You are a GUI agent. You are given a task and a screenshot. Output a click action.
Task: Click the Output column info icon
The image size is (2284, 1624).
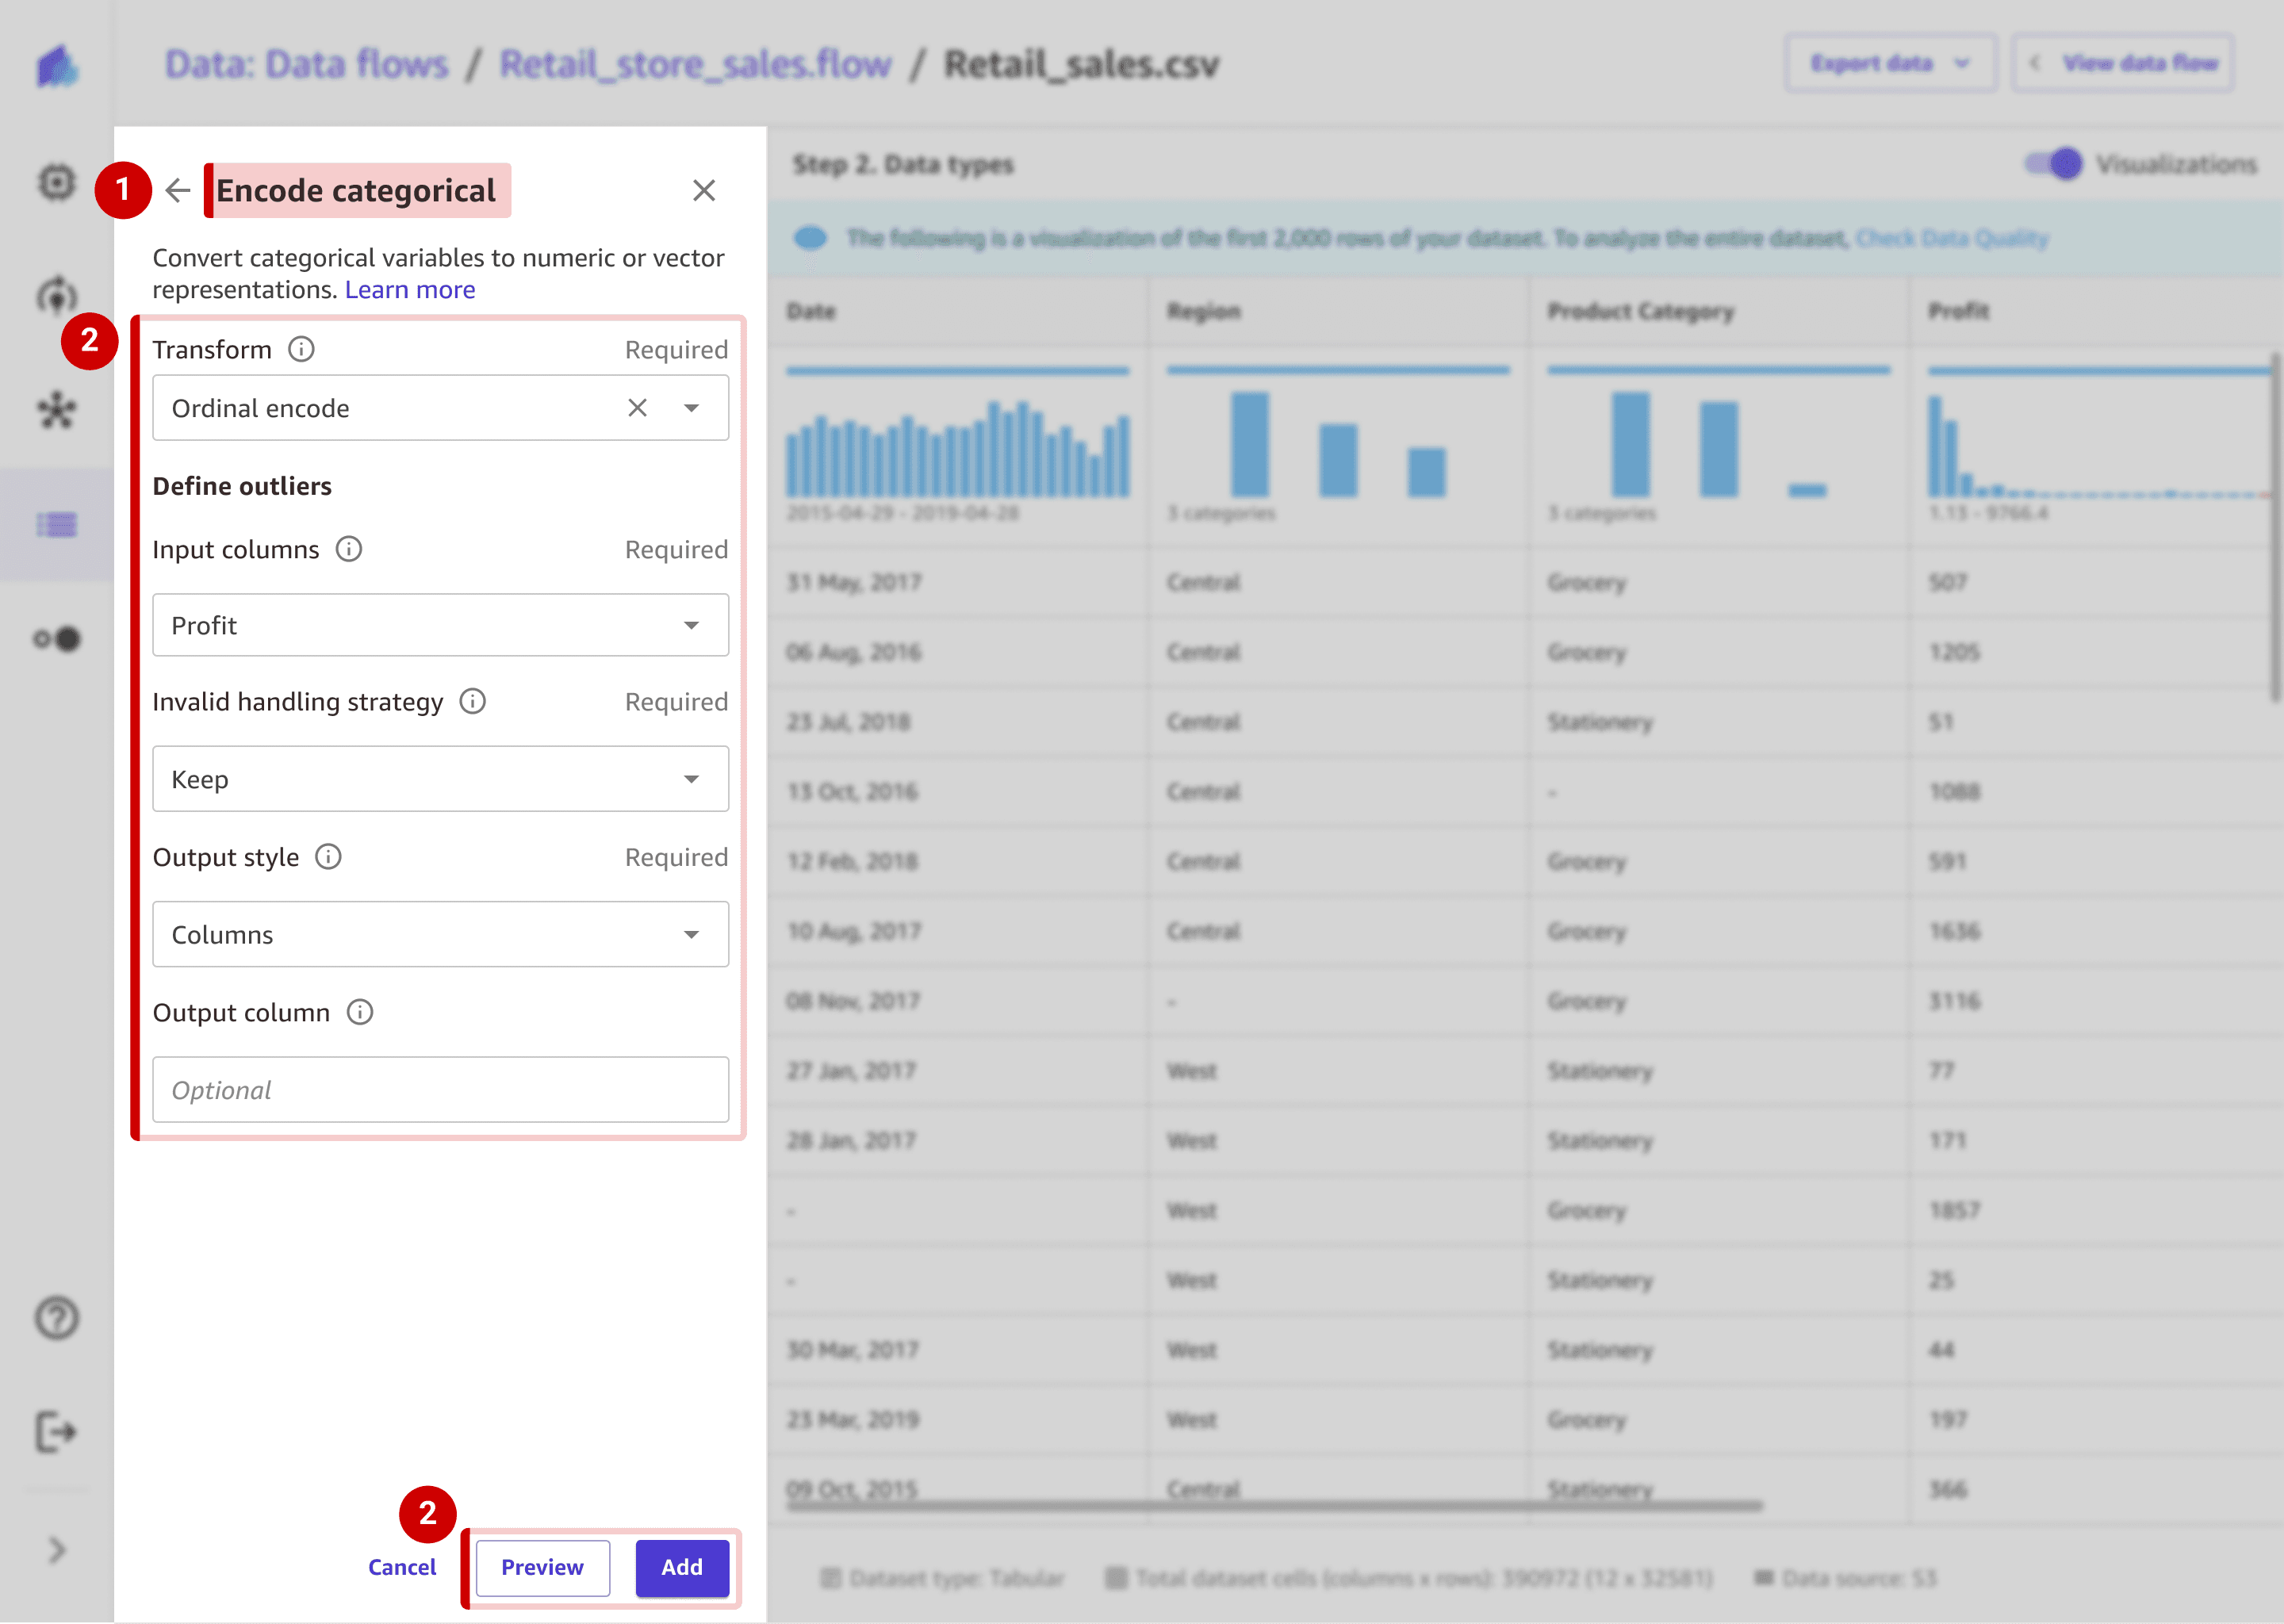click(360, 1012)
